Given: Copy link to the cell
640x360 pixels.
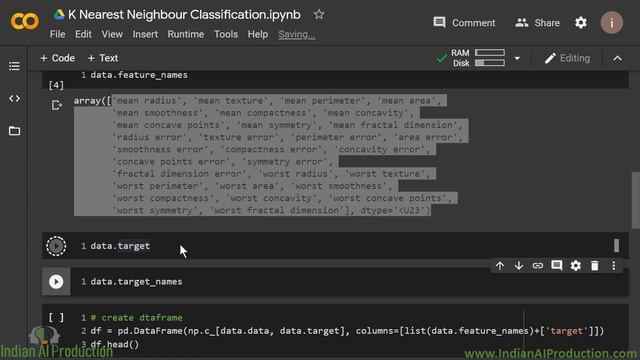Looking at the screenshot, I should pos(538,266).
